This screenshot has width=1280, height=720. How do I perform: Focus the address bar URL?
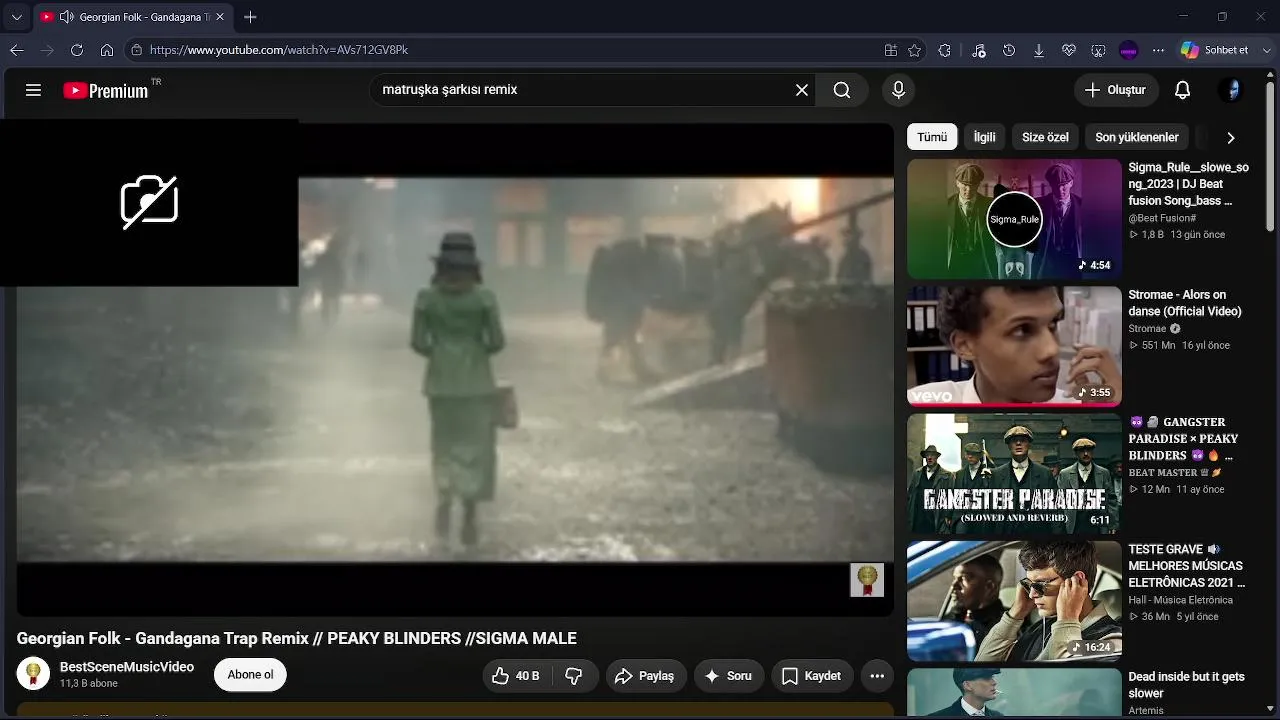pos(279,50)
